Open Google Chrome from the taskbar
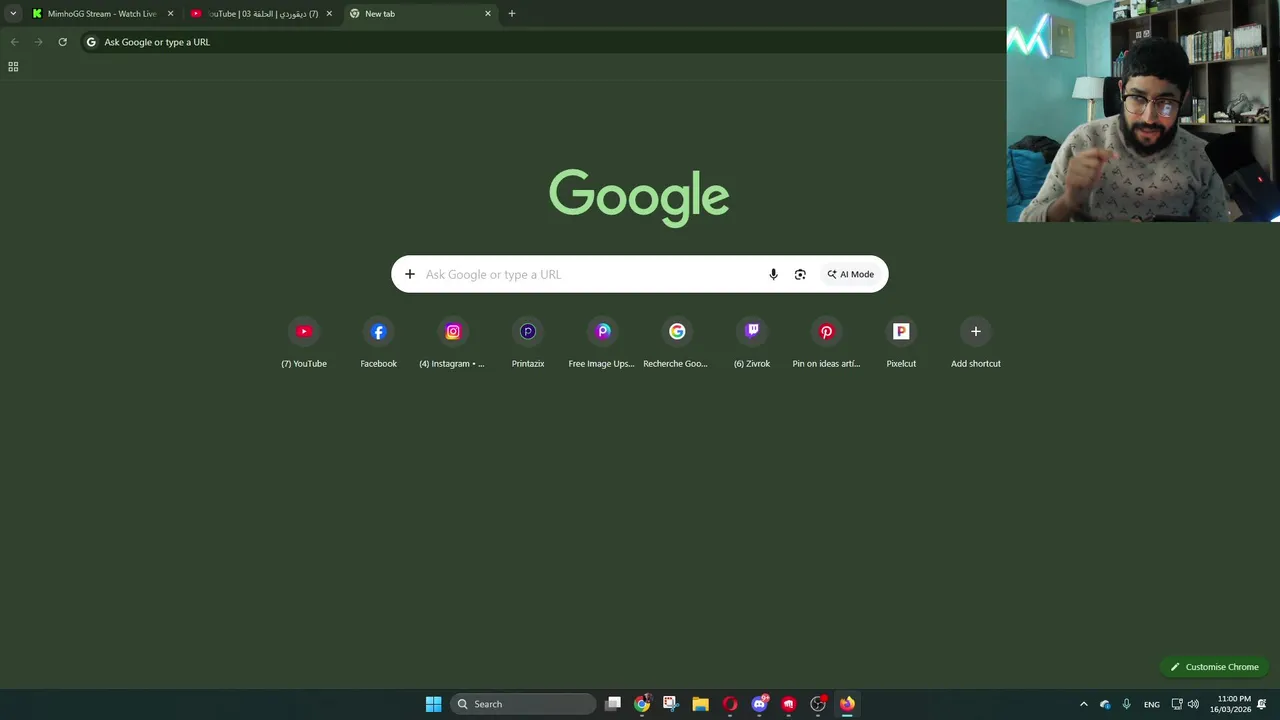The image size is (1280, 720). tap(642, 704)
